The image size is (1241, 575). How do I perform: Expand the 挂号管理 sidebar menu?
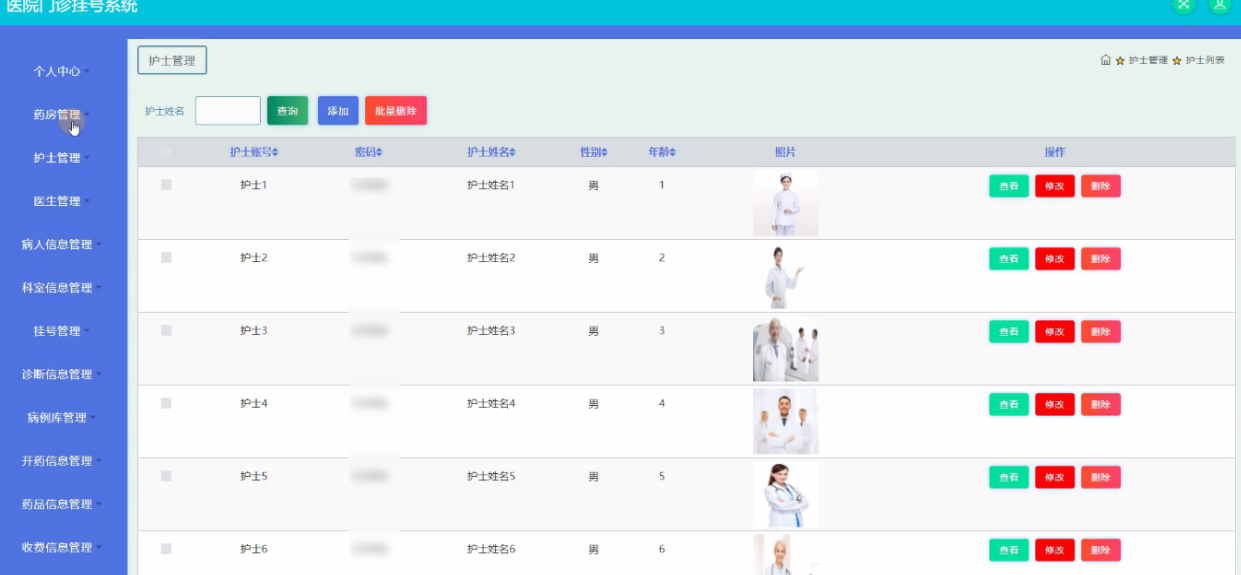(63, 331)
